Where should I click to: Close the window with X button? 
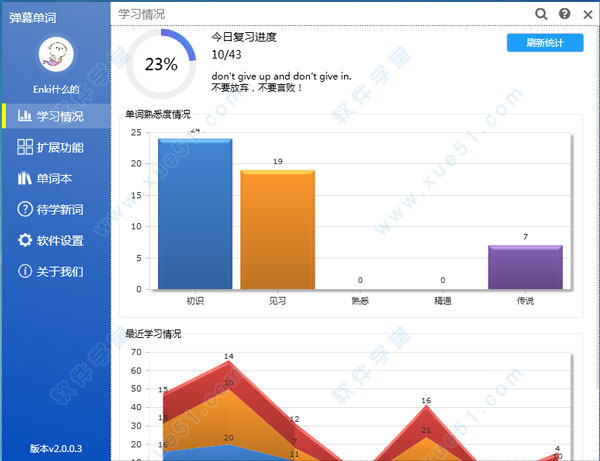tap(588, 15)
